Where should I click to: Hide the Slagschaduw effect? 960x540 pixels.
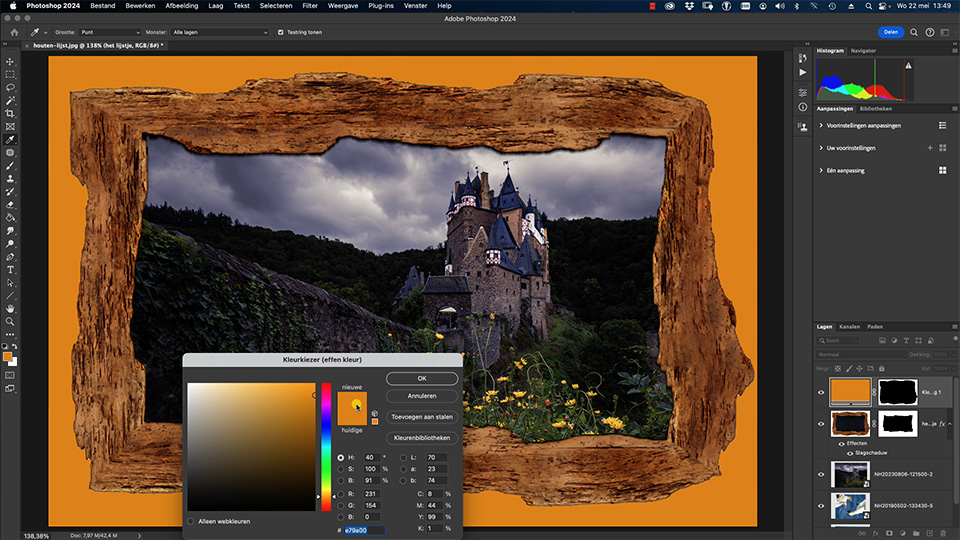tap(850, 453)
